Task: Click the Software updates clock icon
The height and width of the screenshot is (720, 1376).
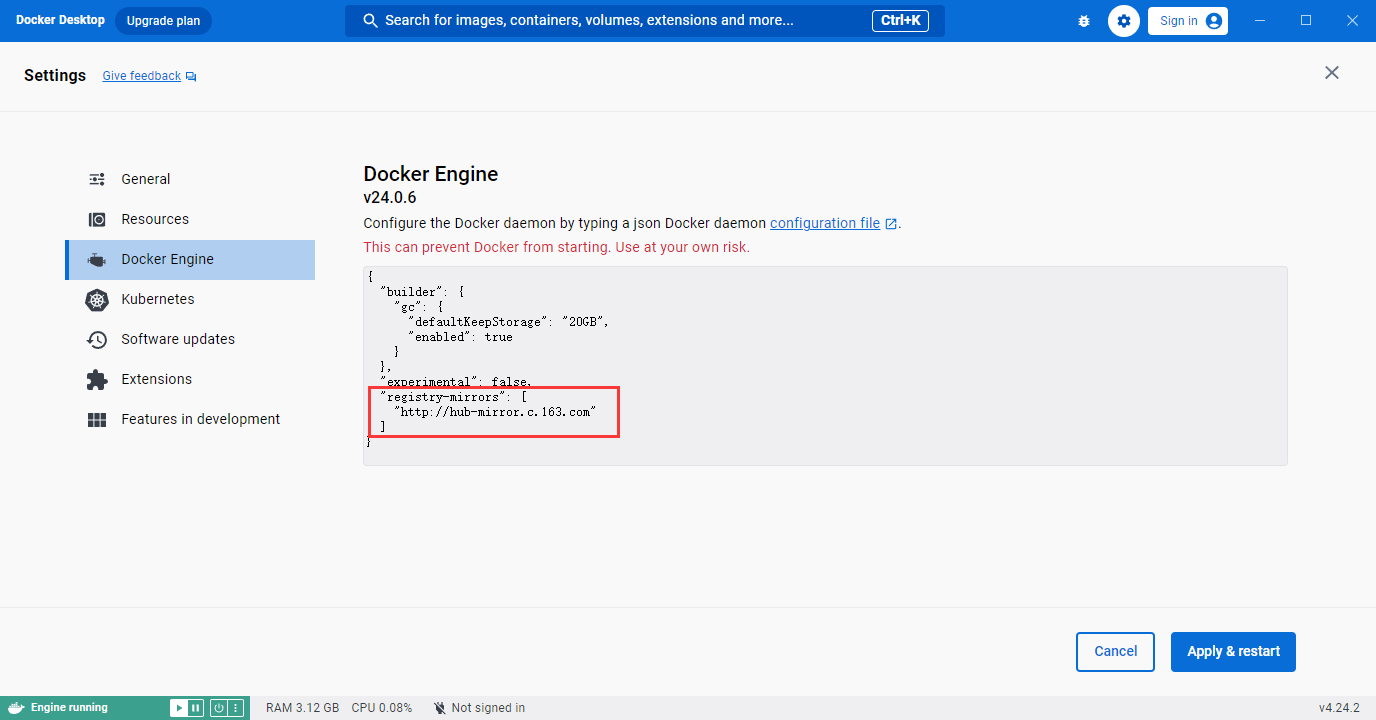Action: (x=97, y=339)
